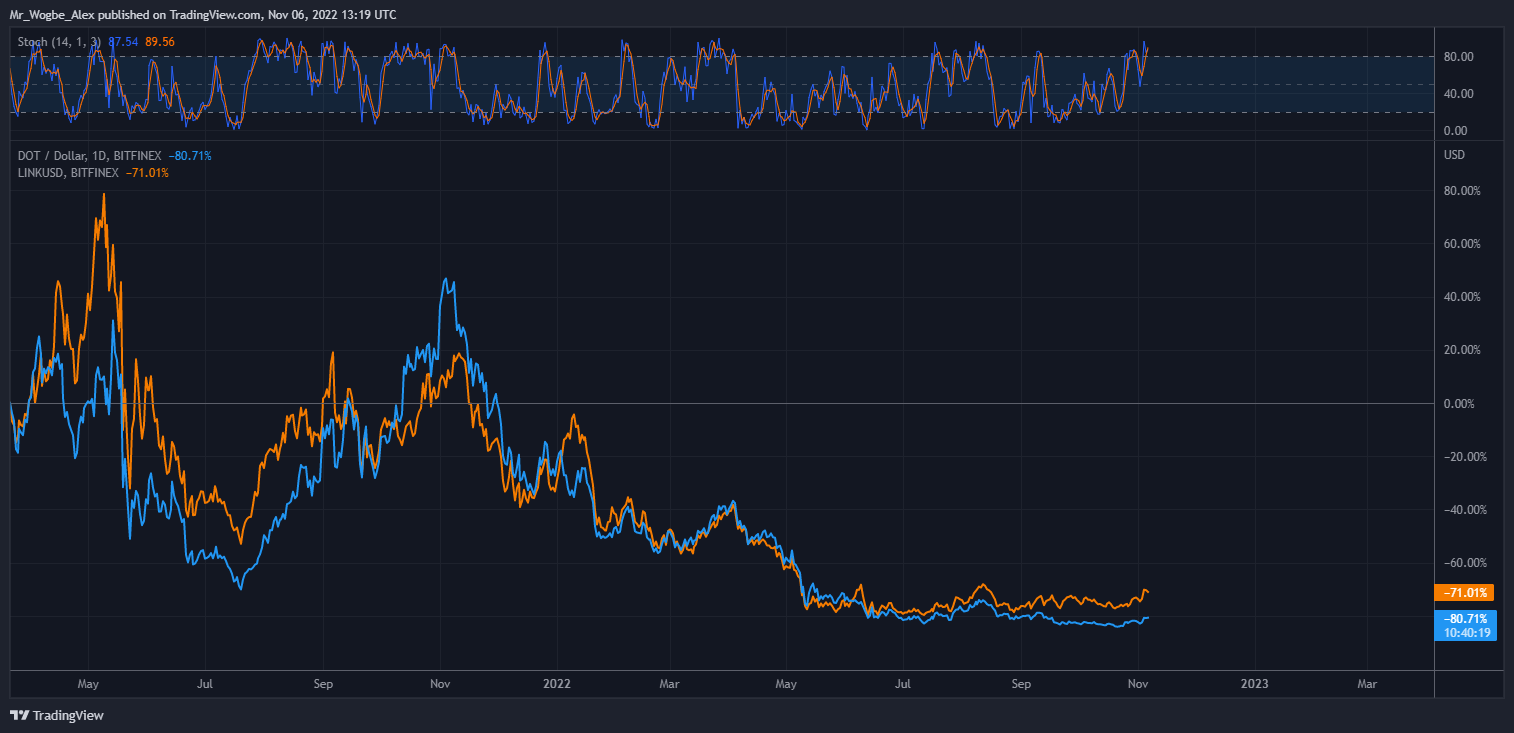Click the Nov 2021 time axis label

coord(441,685)
